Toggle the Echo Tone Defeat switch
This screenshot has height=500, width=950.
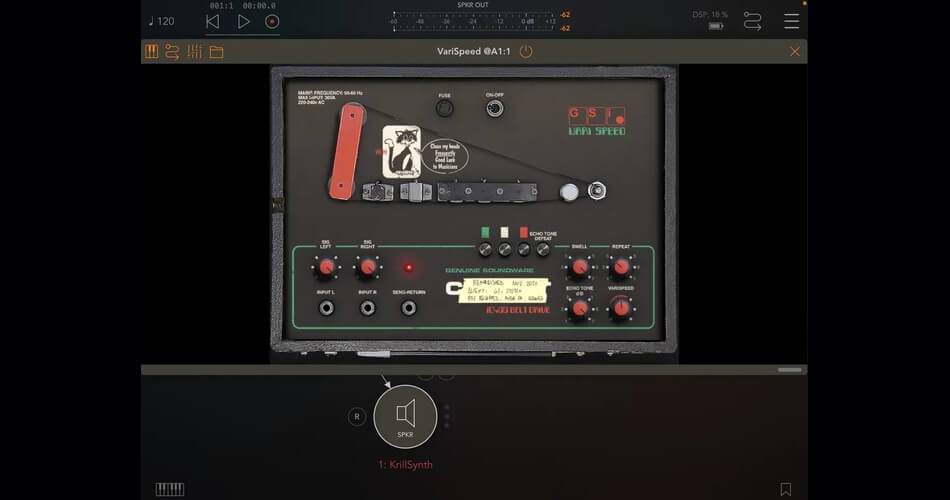pos(543,248)
